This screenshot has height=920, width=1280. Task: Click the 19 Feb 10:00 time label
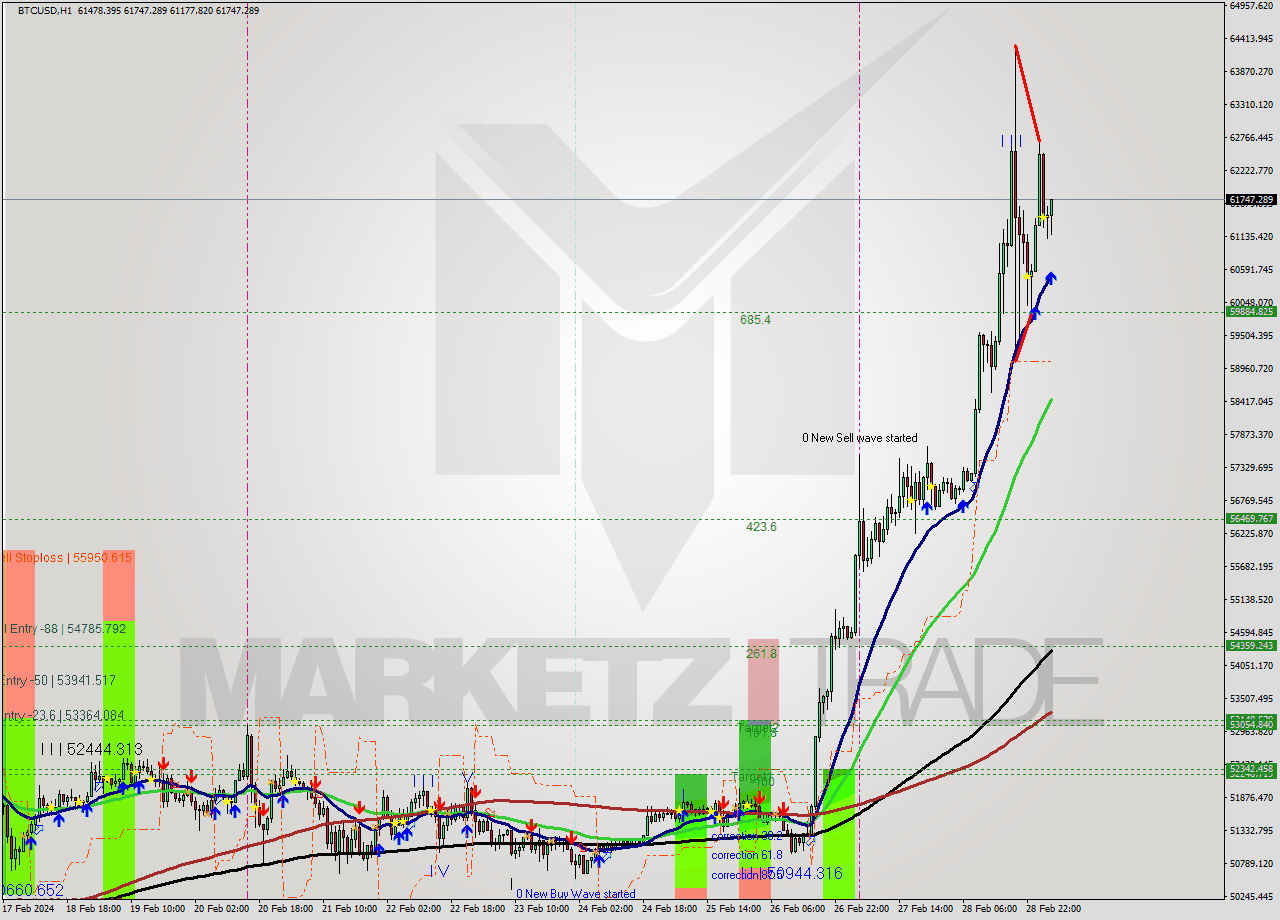(x=157, y=909)
